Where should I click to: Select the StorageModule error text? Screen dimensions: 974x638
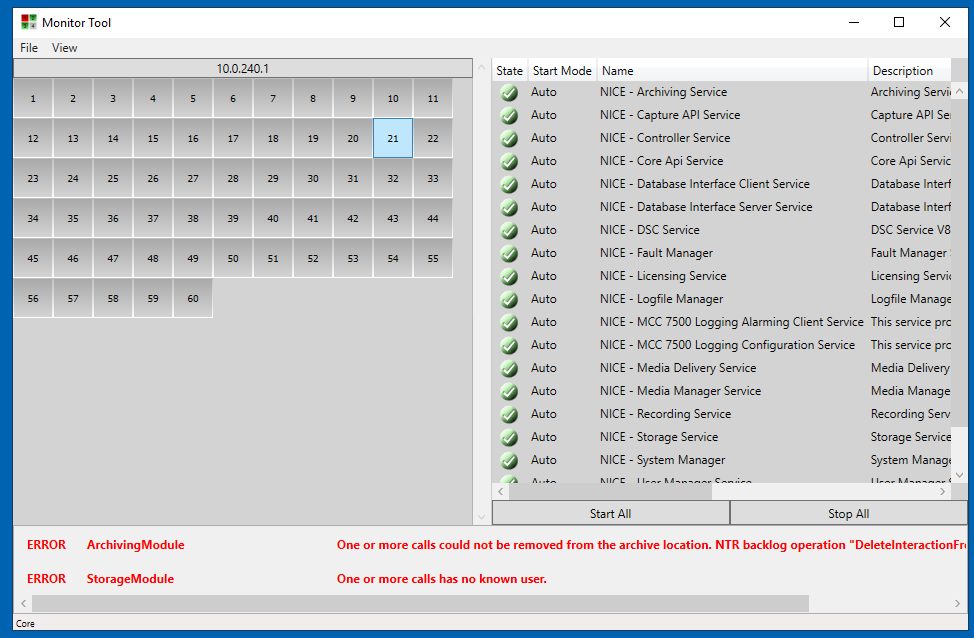coord(130,579)
